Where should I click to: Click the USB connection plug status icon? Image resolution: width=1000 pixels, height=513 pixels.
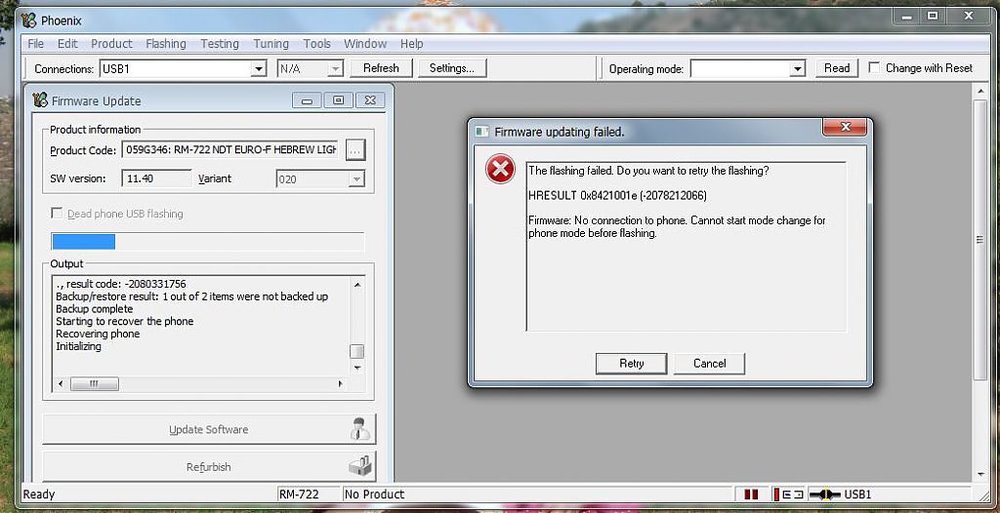pyautogui.click(x=825, y=494)
